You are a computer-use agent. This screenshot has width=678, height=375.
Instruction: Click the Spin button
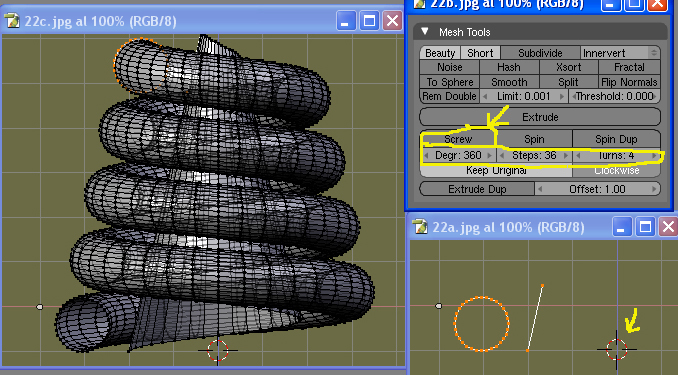tap(534, 139)
